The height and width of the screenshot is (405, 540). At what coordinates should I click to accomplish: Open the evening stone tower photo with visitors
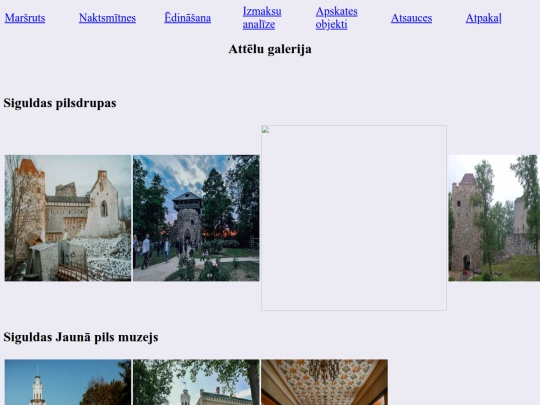click(x=196, y=218)
